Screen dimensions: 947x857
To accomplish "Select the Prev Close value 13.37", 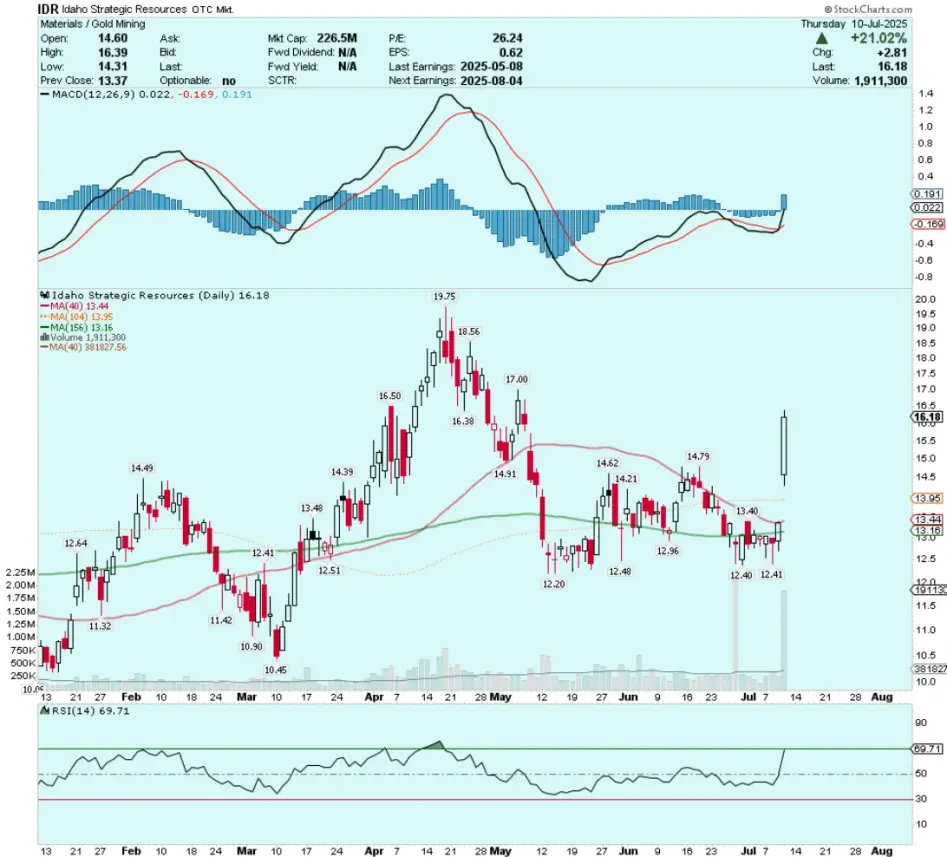I will pyautogui.click(x=112, y=81).
